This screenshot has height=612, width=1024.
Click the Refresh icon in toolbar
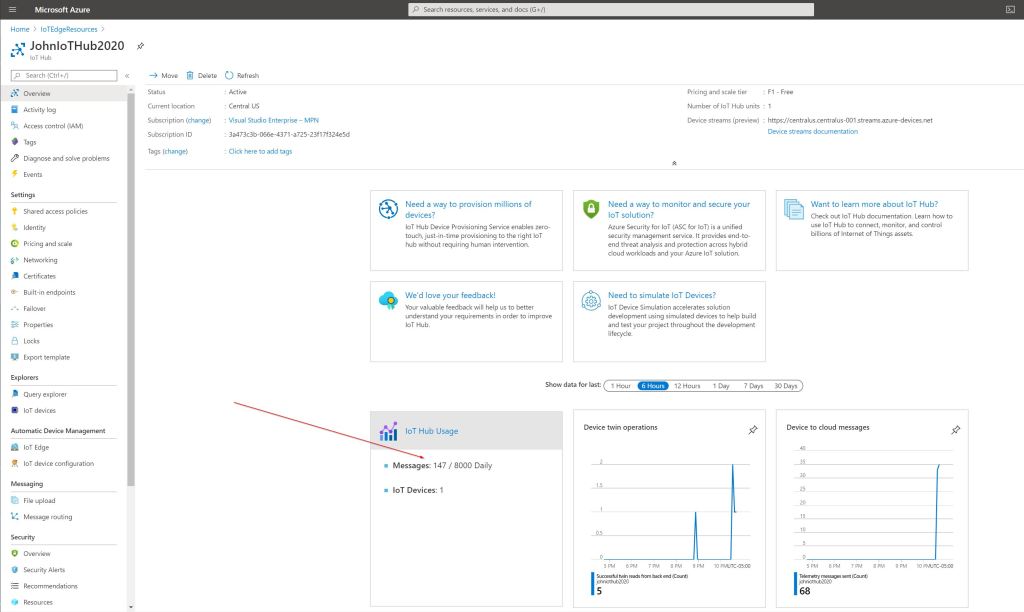[229, 75]
